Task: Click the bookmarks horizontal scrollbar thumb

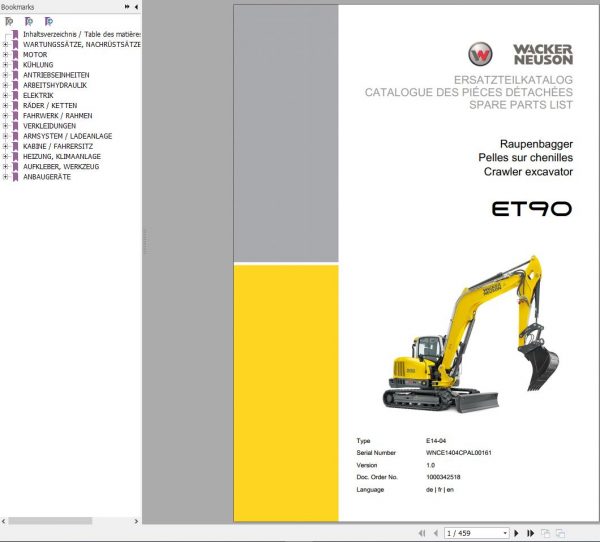Action: point(50,521)
